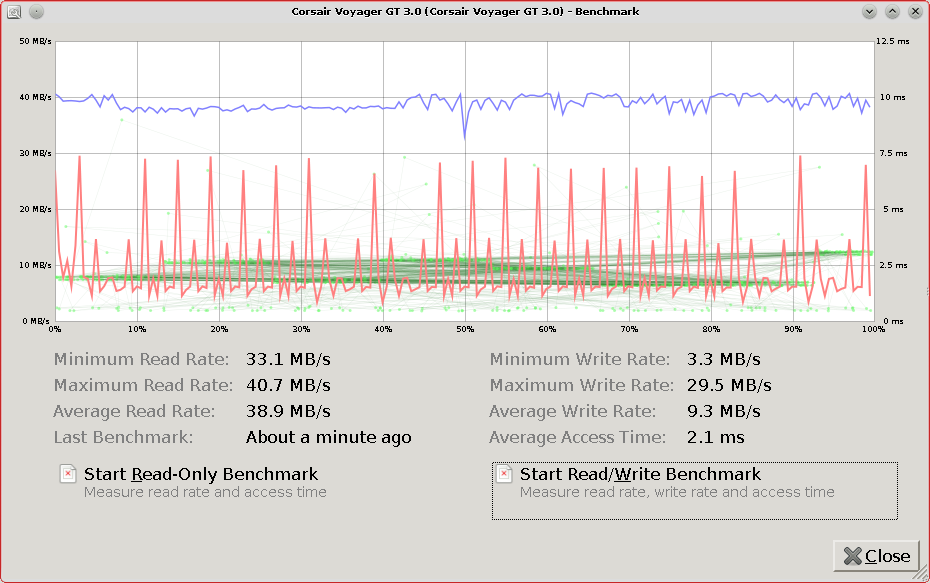Click the document icon beside Start Read/Write Benchmark
The image size is (930, 583).
tap(504, 474)
